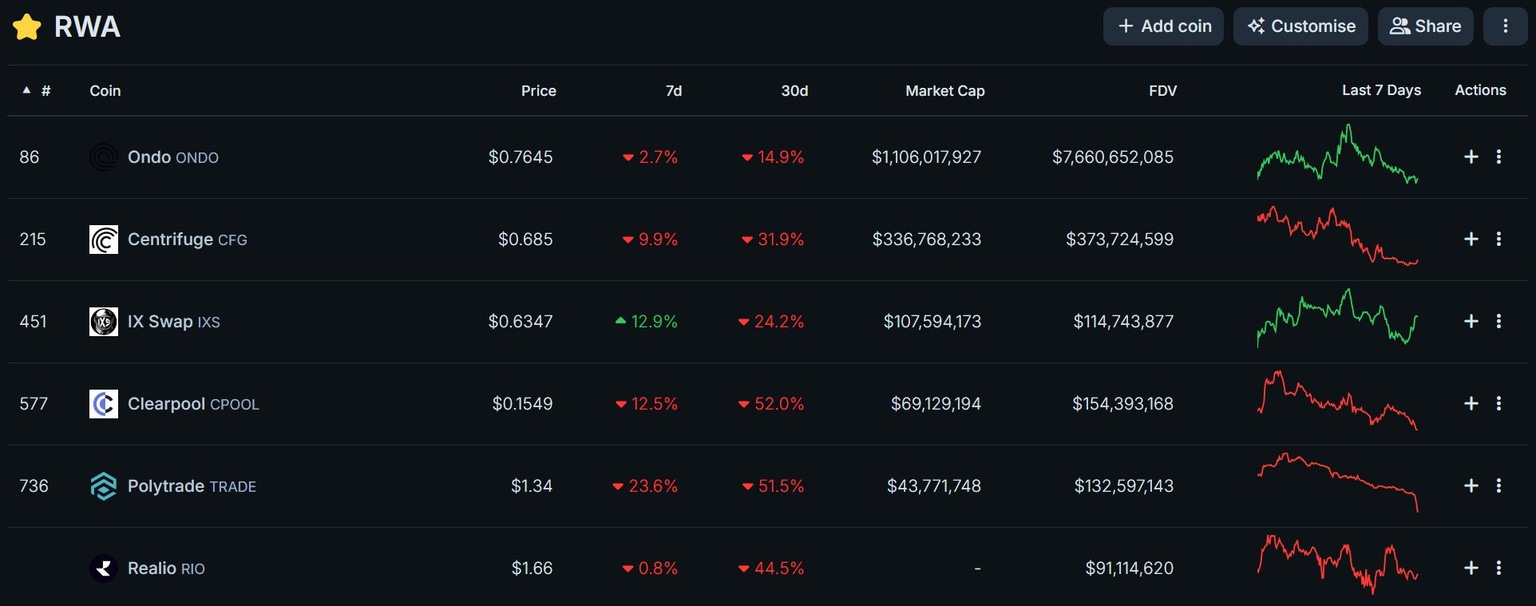The image size is (1536, 606).
Task: Open the Customise button
Action: tap(1301, 26)
